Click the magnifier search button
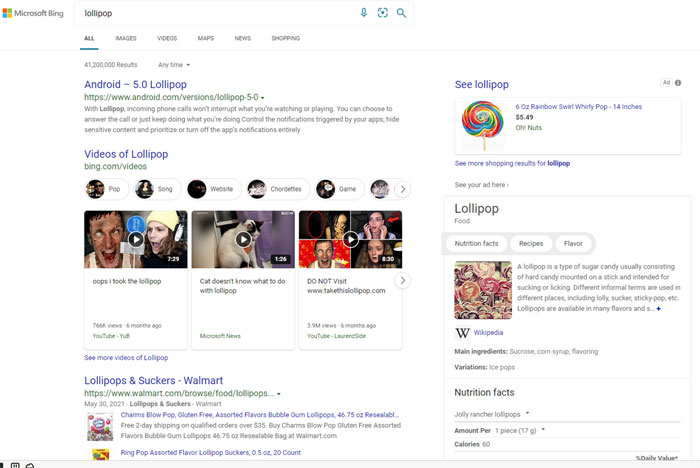This screenshot has width=700, height=468. [401, 13]
